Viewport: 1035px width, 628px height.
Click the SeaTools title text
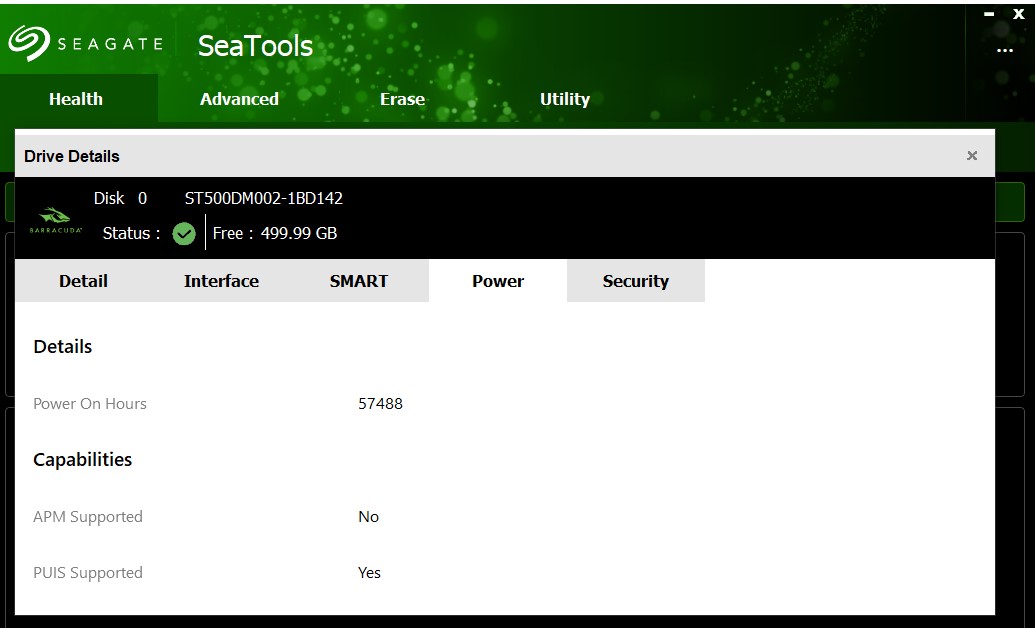(254, 45)
